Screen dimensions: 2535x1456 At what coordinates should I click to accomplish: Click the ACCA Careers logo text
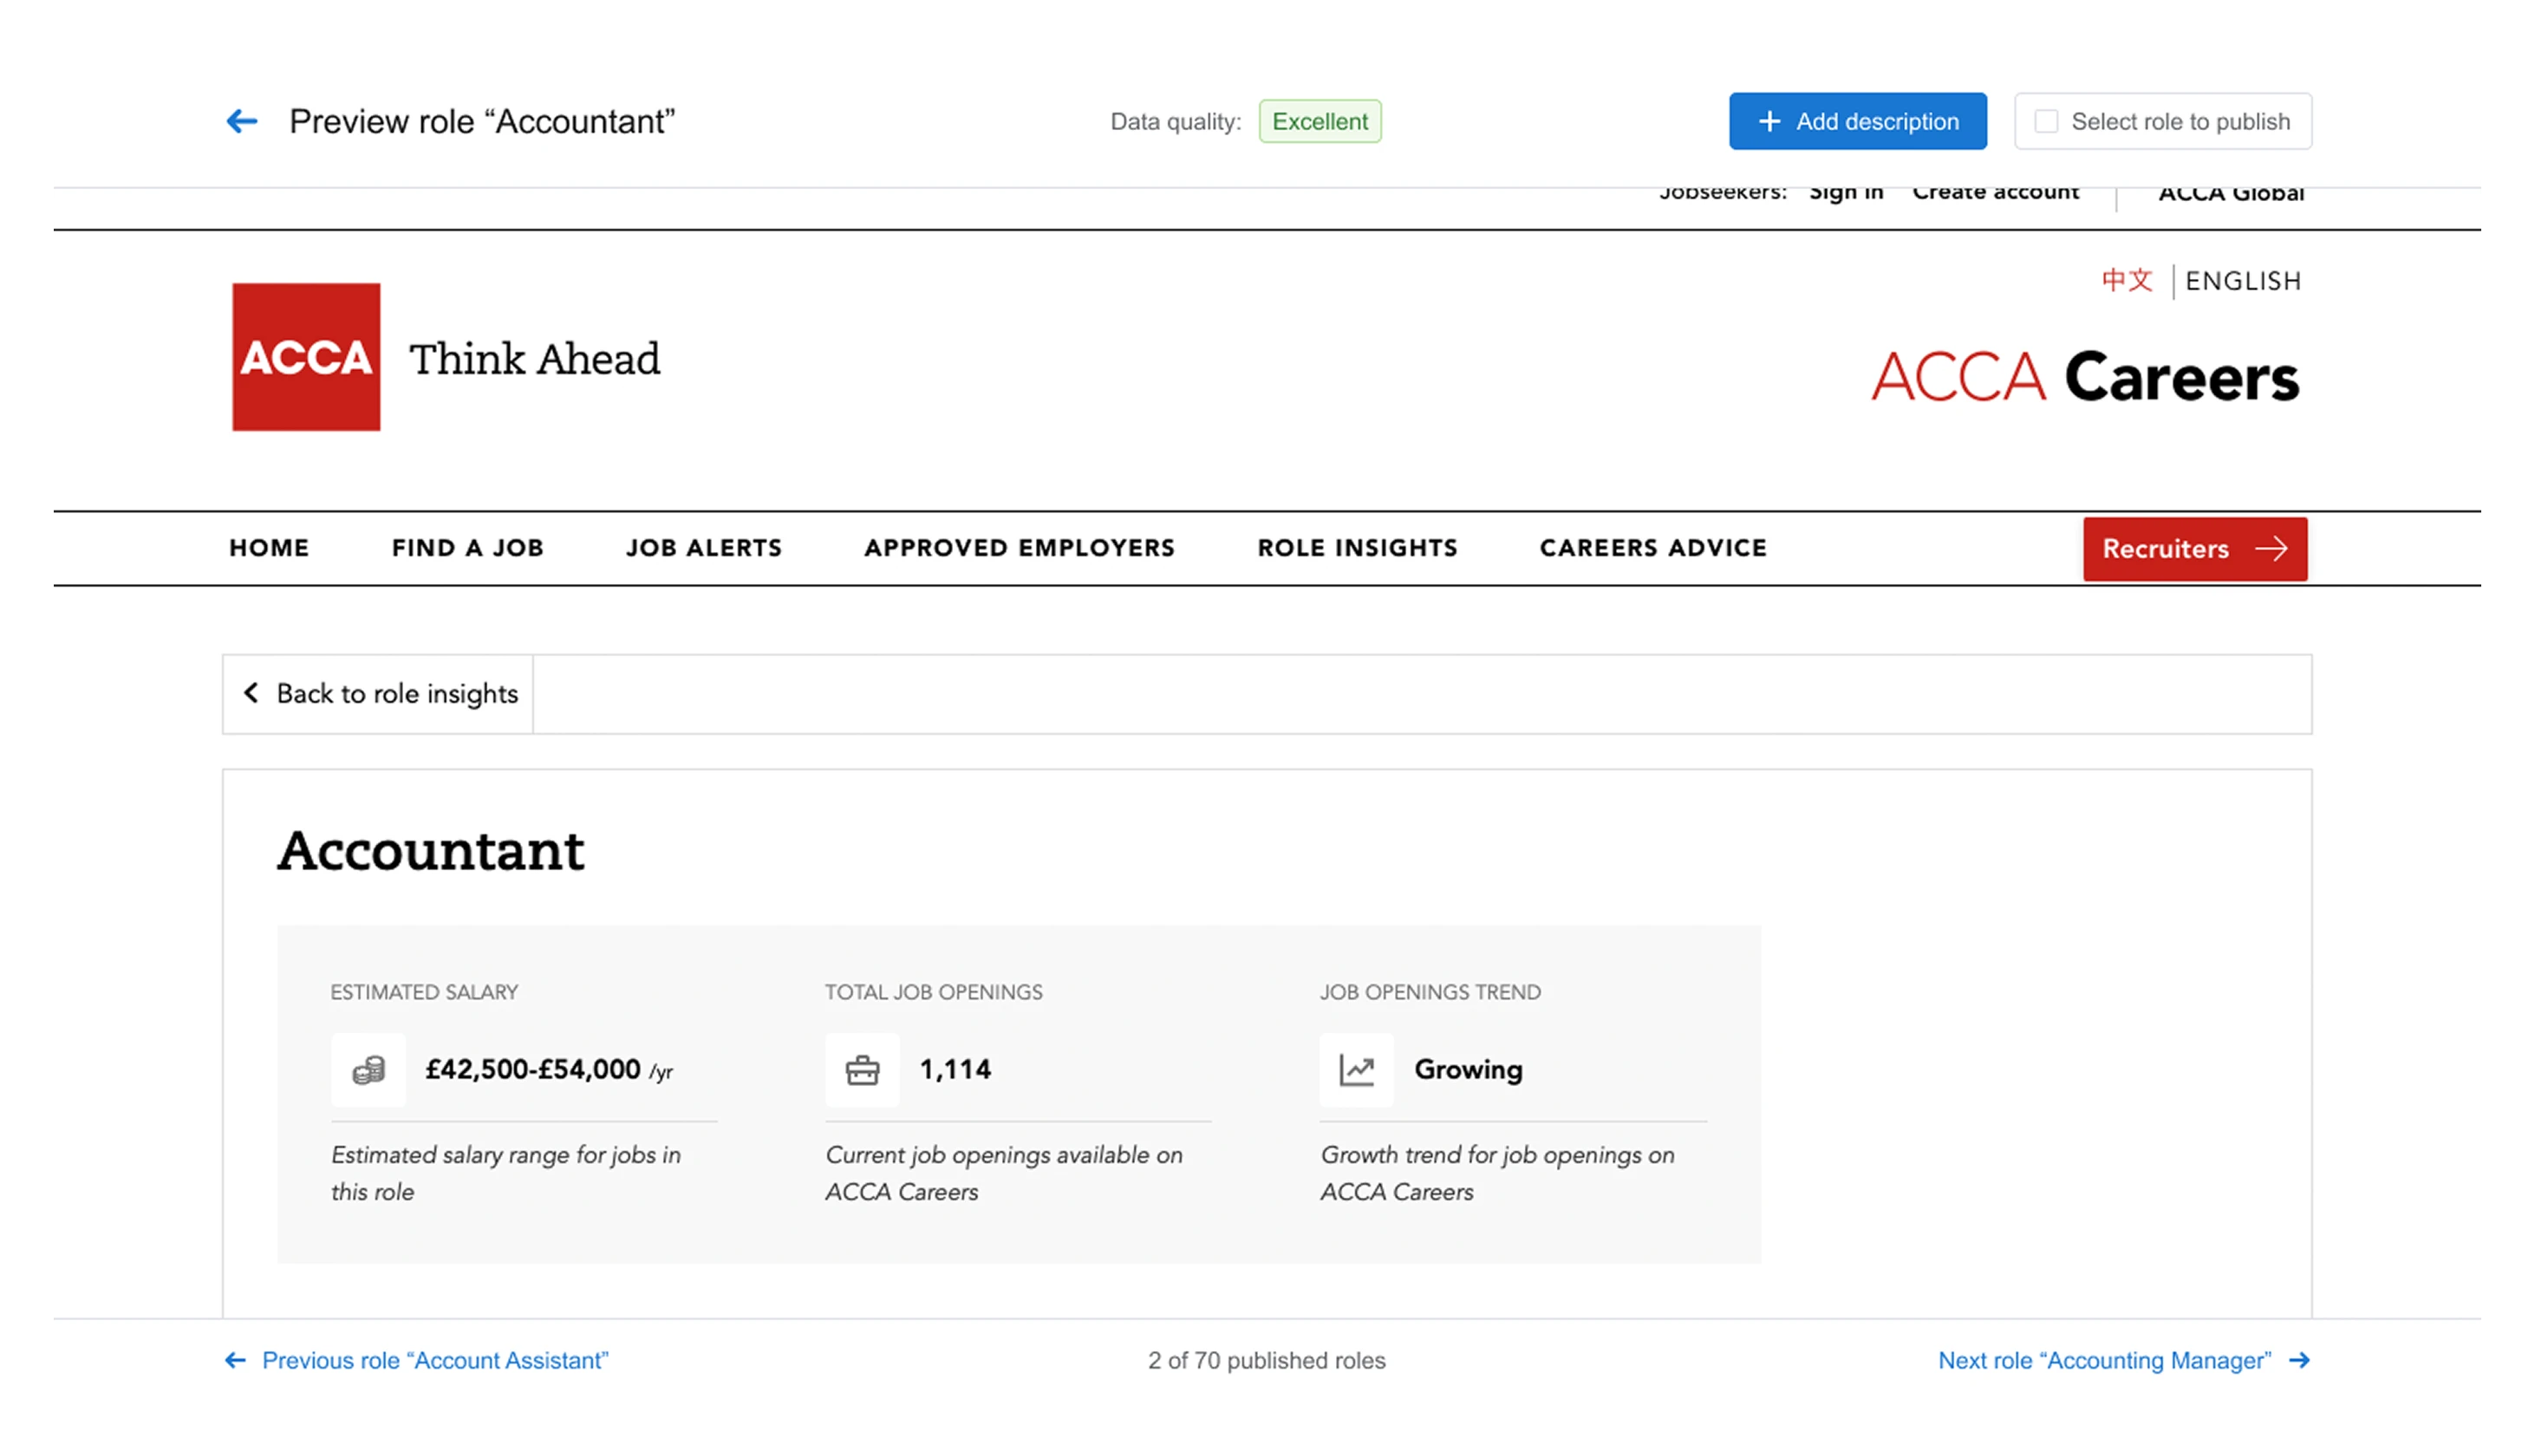pyautogui.click(x=2085, y=377)
